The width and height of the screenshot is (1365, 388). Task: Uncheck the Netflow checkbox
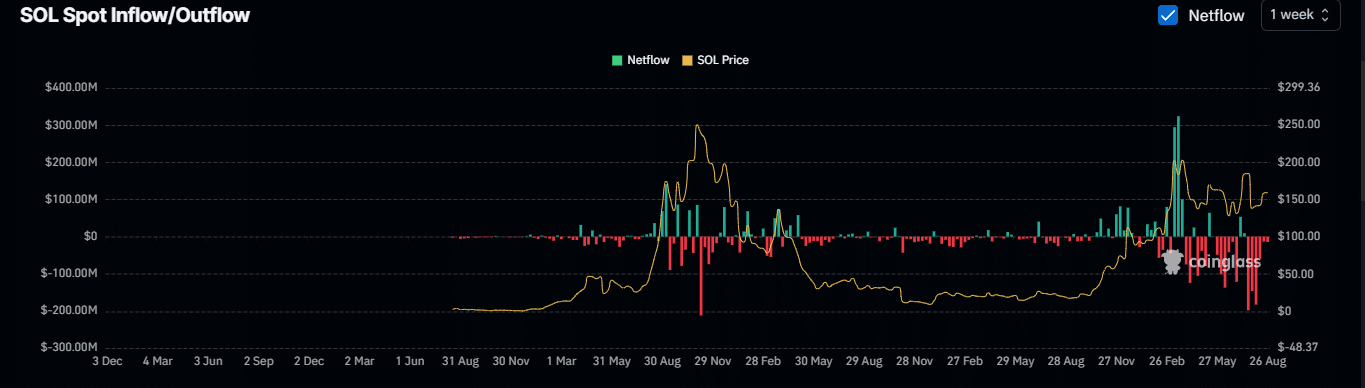[1167, 15]
